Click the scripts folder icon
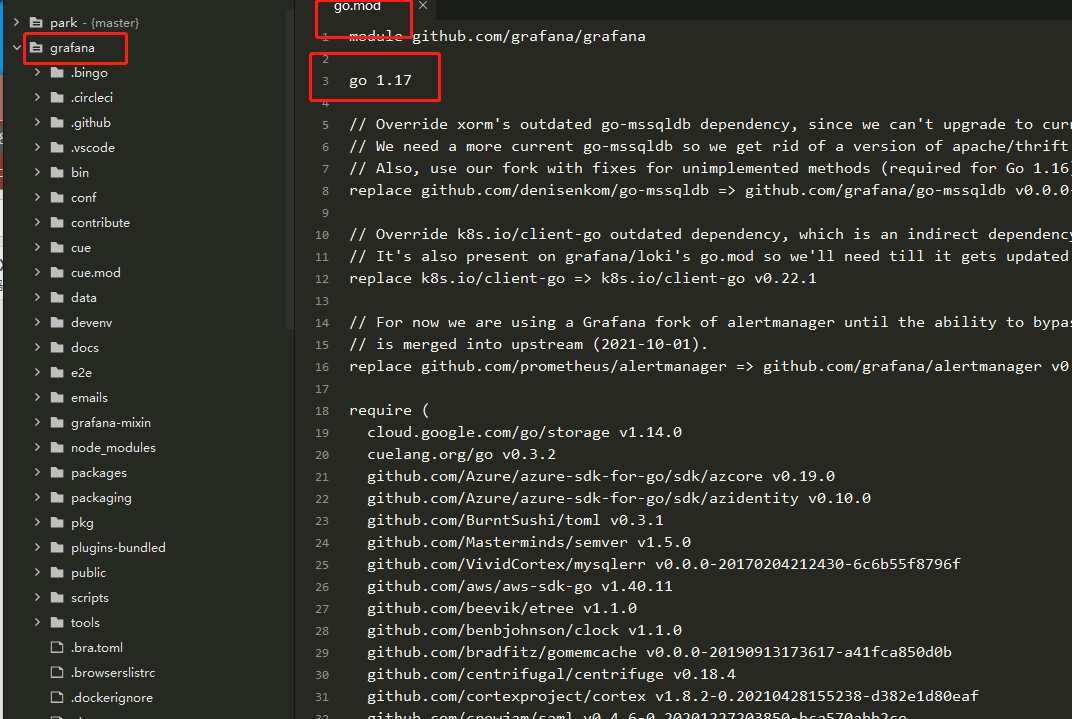 click(x=57, y=597)
